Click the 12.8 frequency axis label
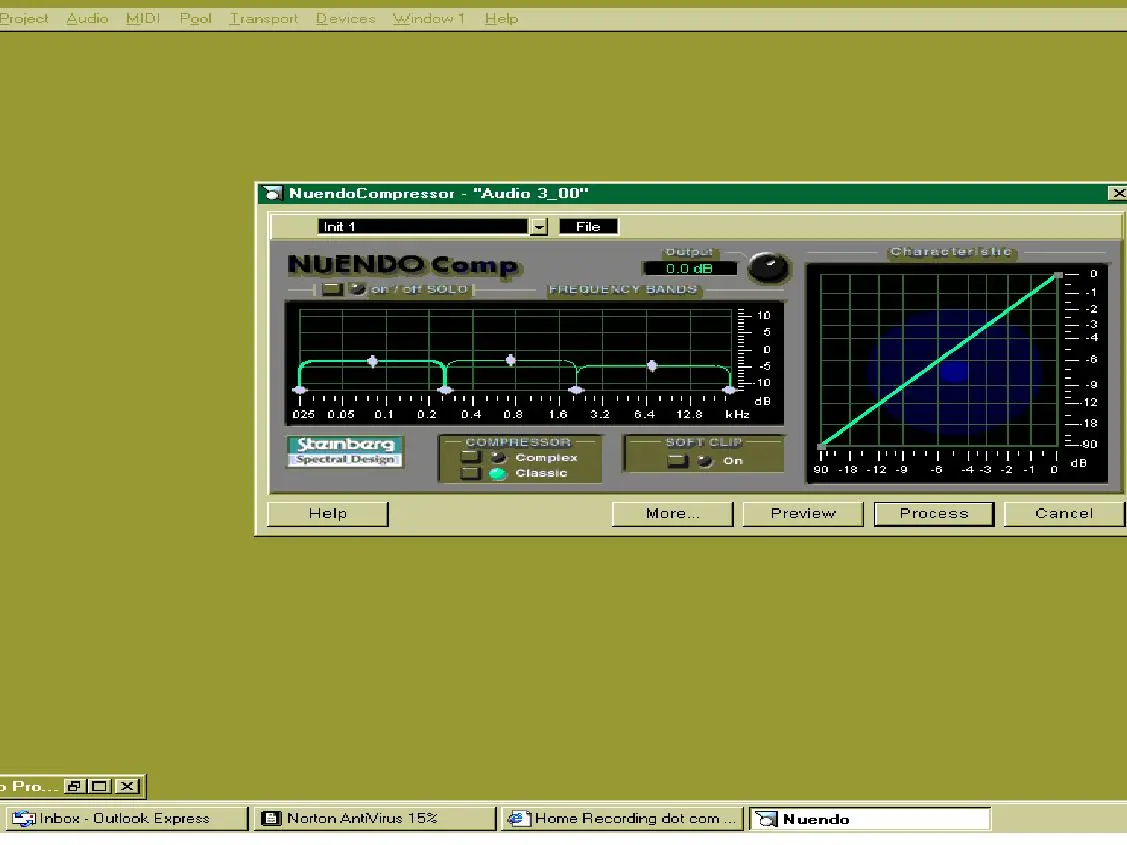The height and width of the screenshot is (845, 1127). tap(689, 415)
